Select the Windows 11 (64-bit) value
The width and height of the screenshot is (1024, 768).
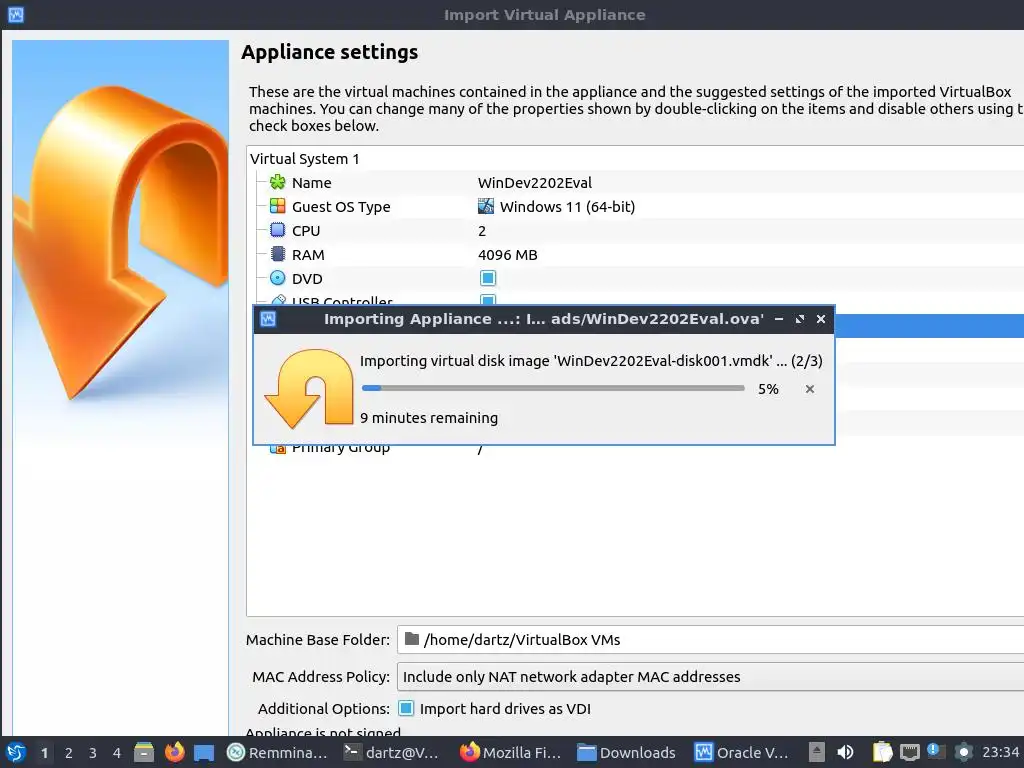(568, 206)
